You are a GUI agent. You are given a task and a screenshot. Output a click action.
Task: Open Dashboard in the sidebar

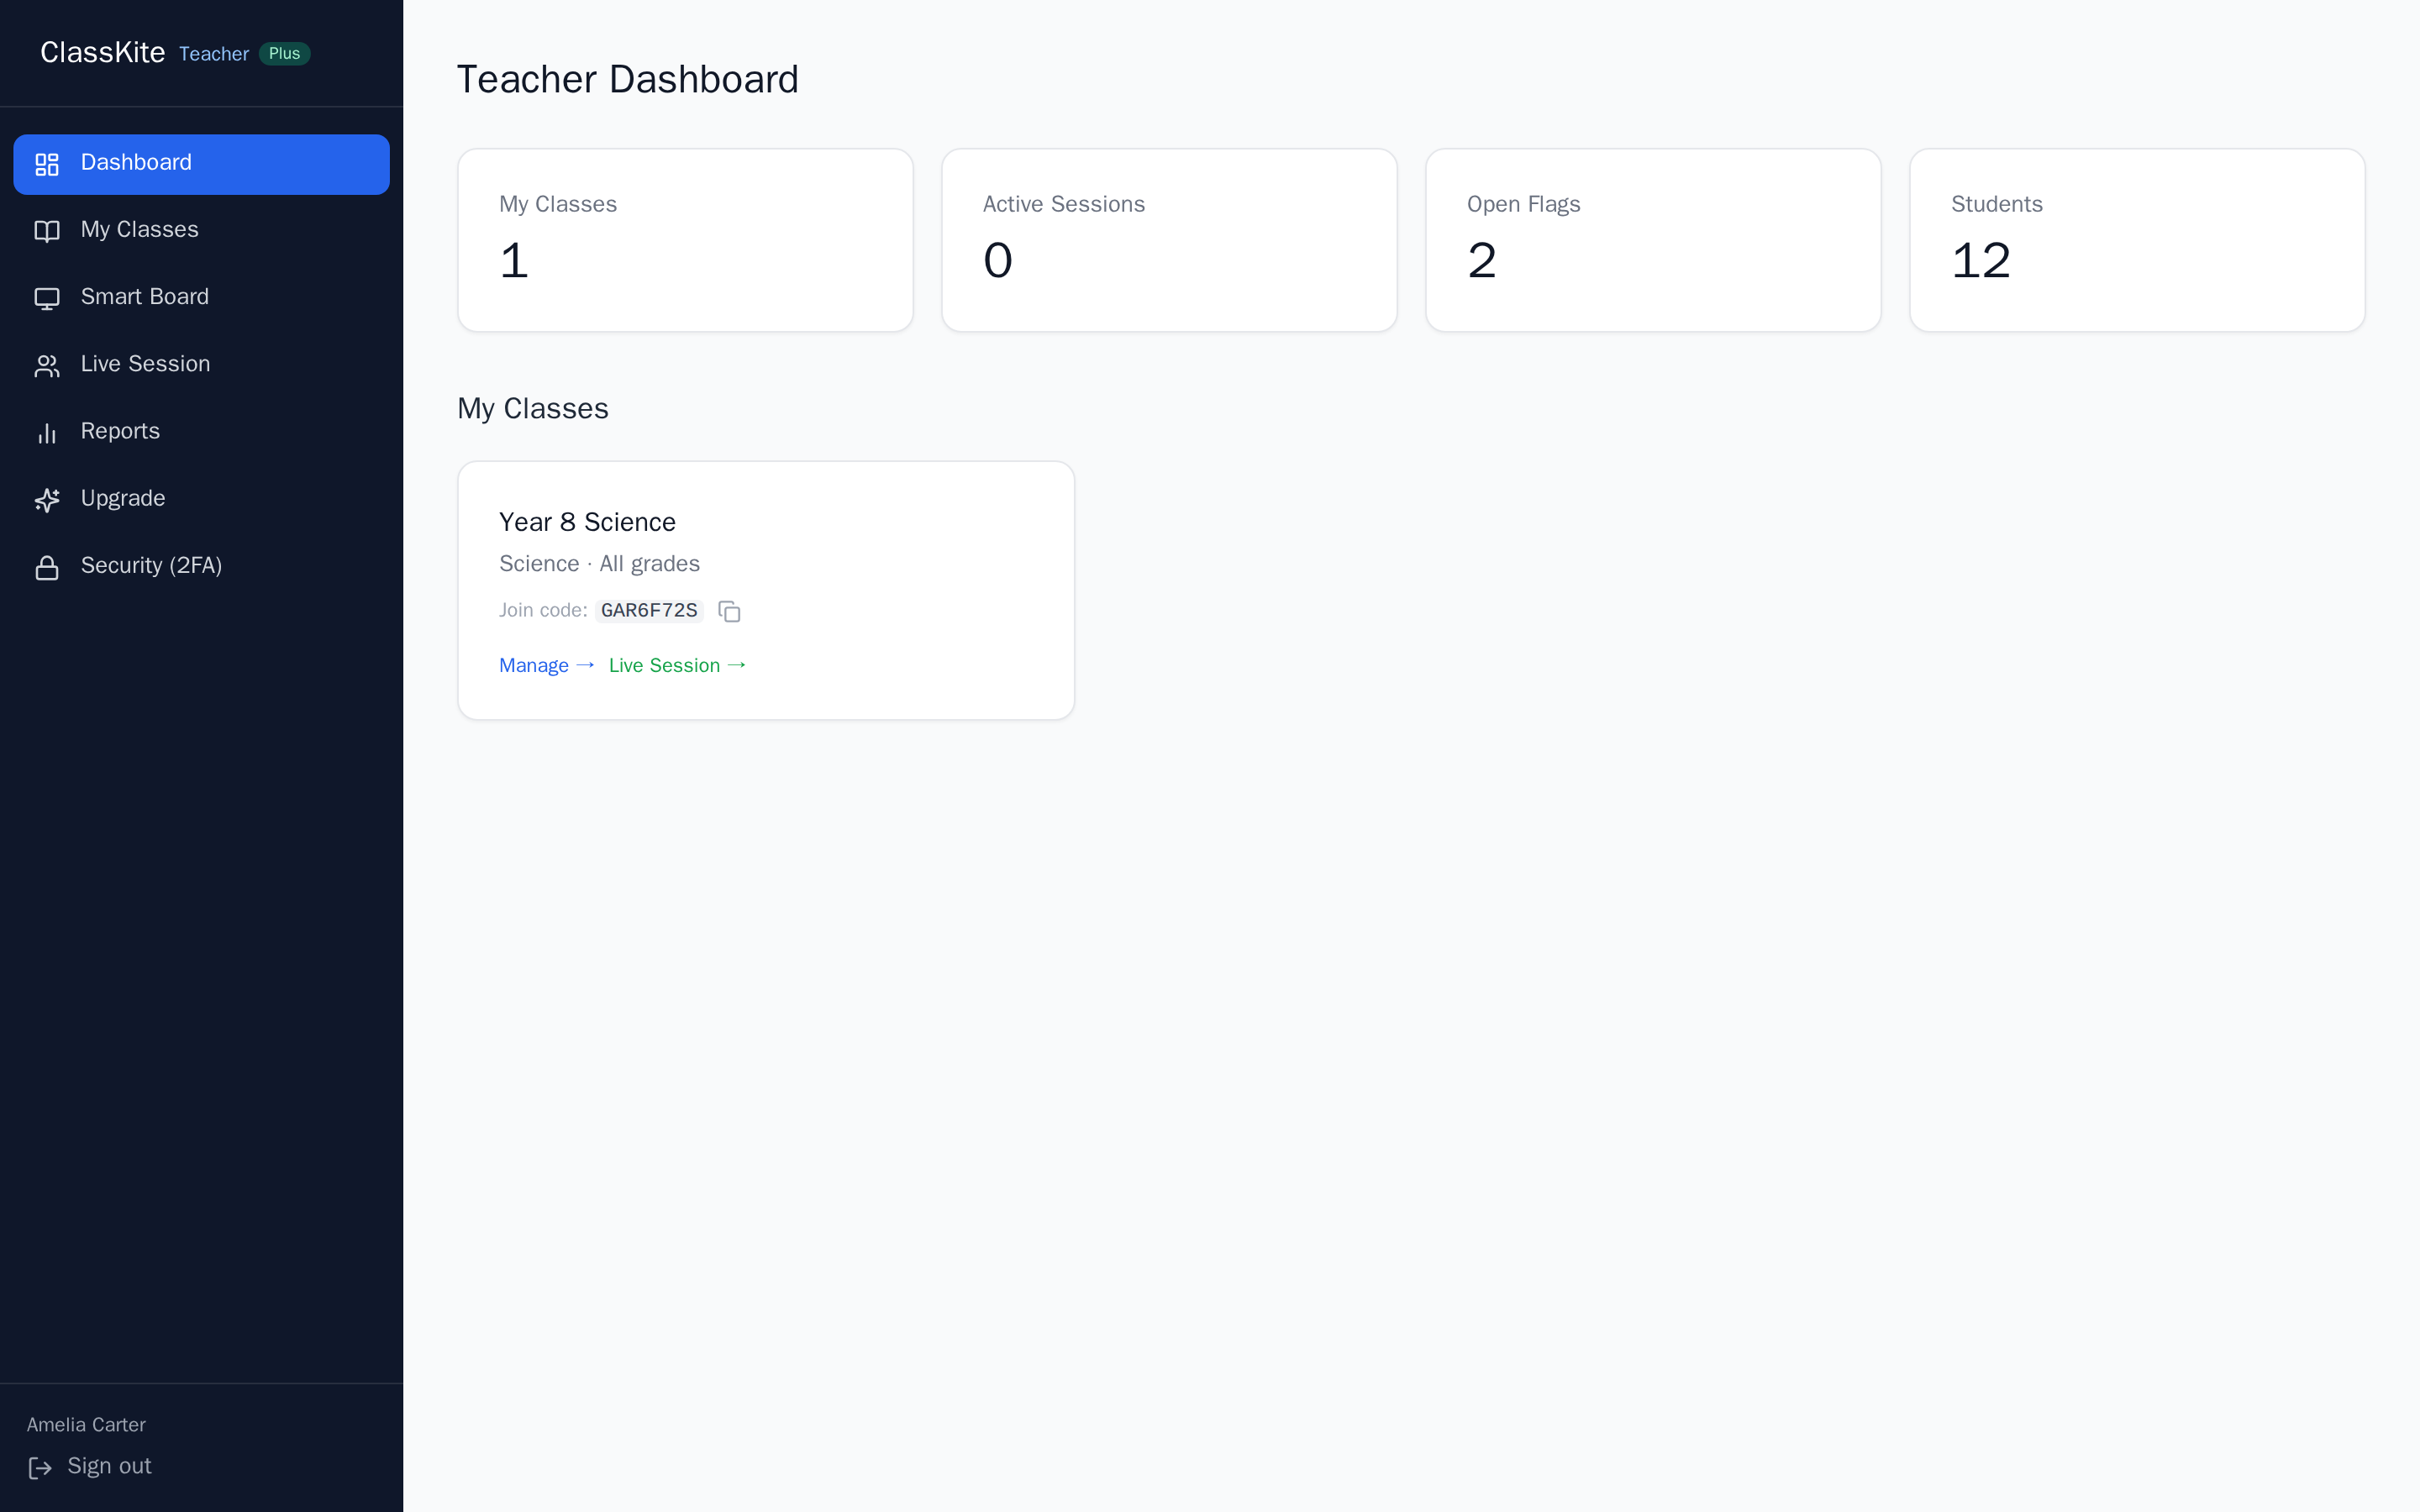(x=201, y=164)
